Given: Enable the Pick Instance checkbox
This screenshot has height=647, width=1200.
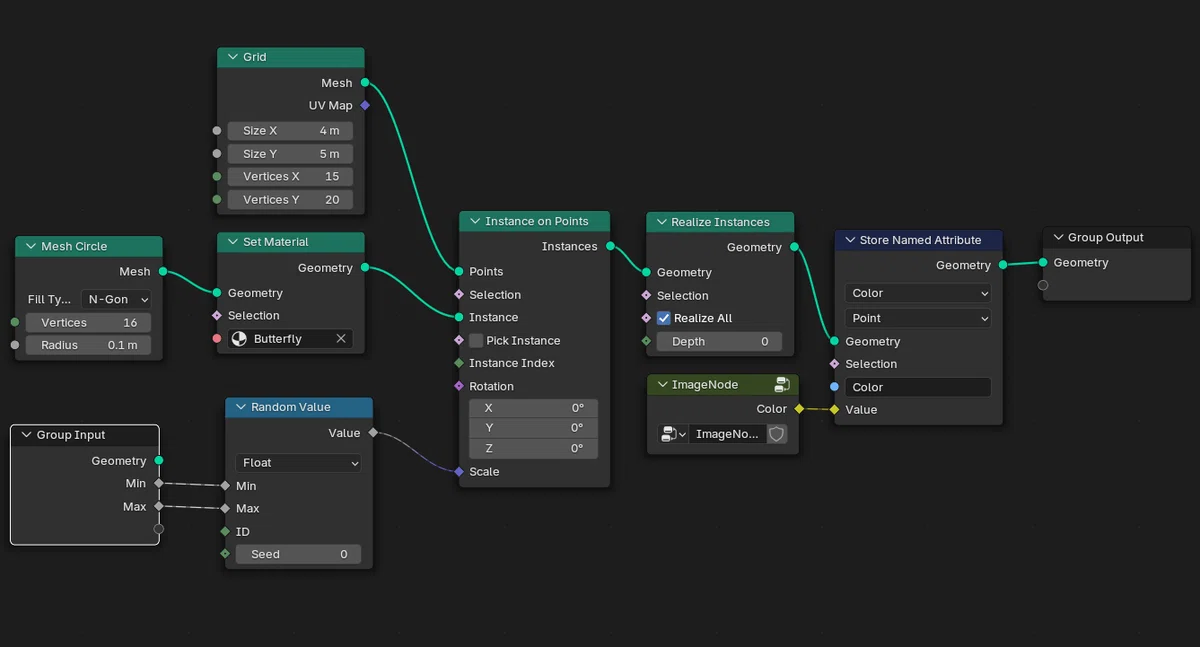Looking at the screenshot, I should coord(476,340).
